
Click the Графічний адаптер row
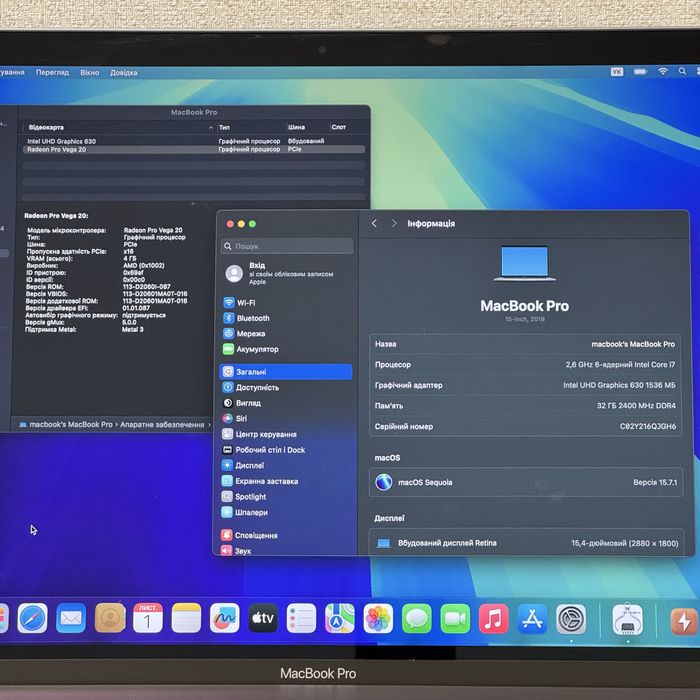(525, 385)
